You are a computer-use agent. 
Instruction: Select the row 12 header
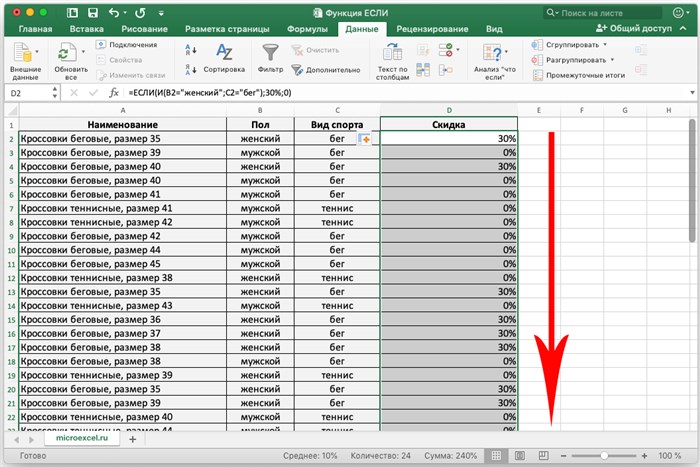(12, 278)
